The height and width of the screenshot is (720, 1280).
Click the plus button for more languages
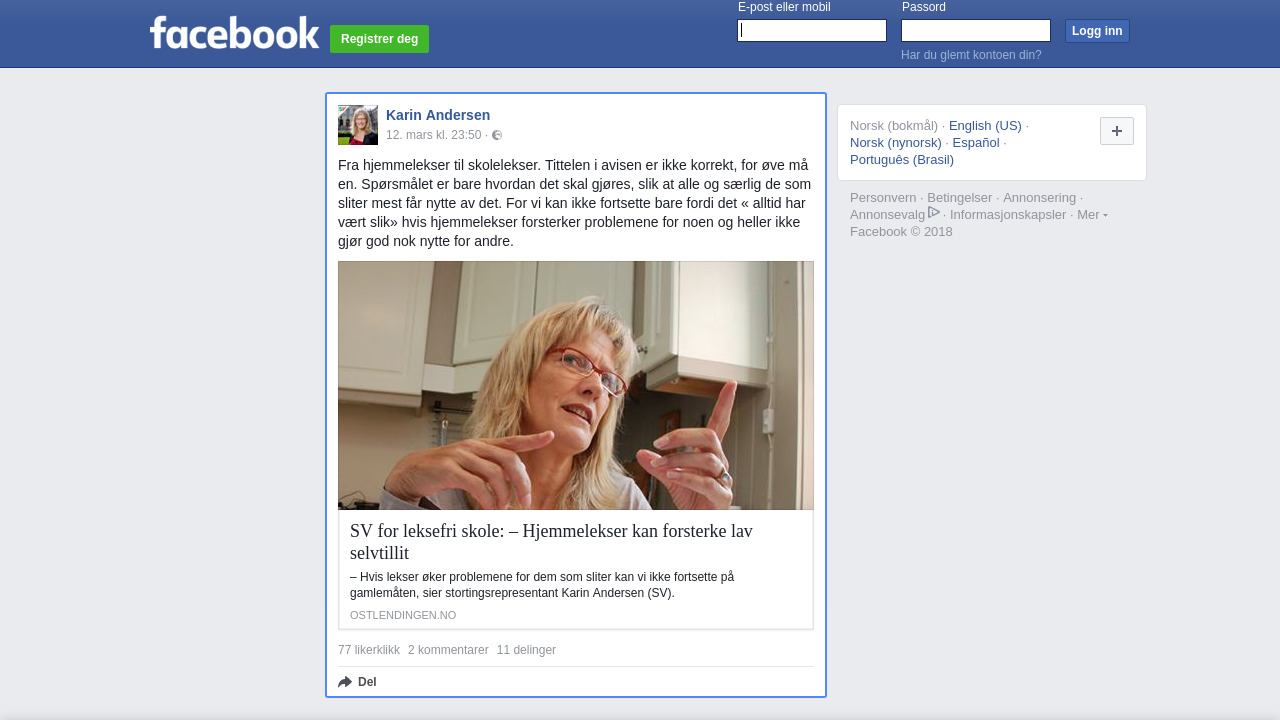point(1117,131)
